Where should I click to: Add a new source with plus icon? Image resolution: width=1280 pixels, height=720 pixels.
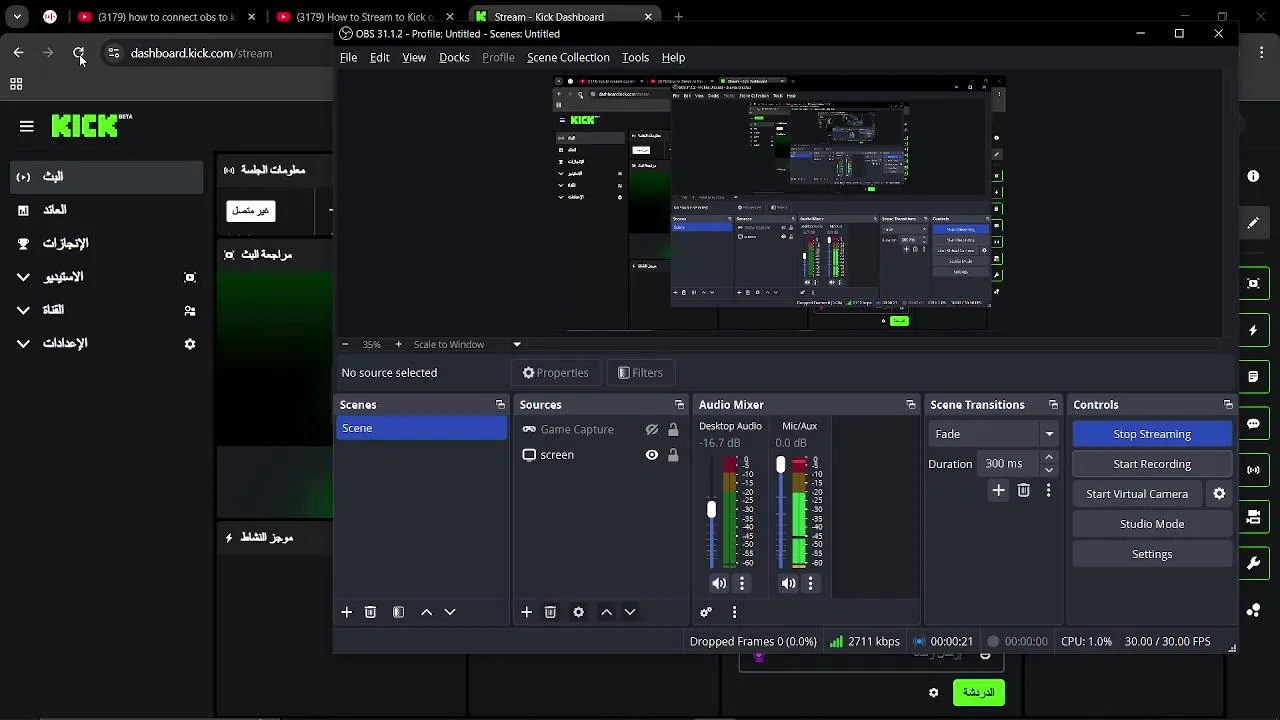(x=526, y=612)
